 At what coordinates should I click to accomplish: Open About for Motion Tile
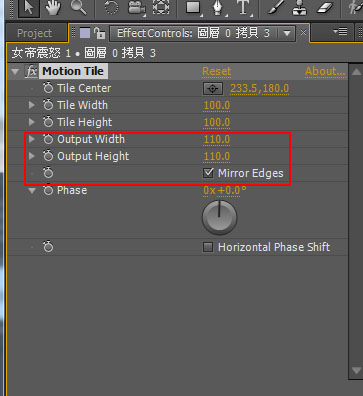[x=325, y=71]
